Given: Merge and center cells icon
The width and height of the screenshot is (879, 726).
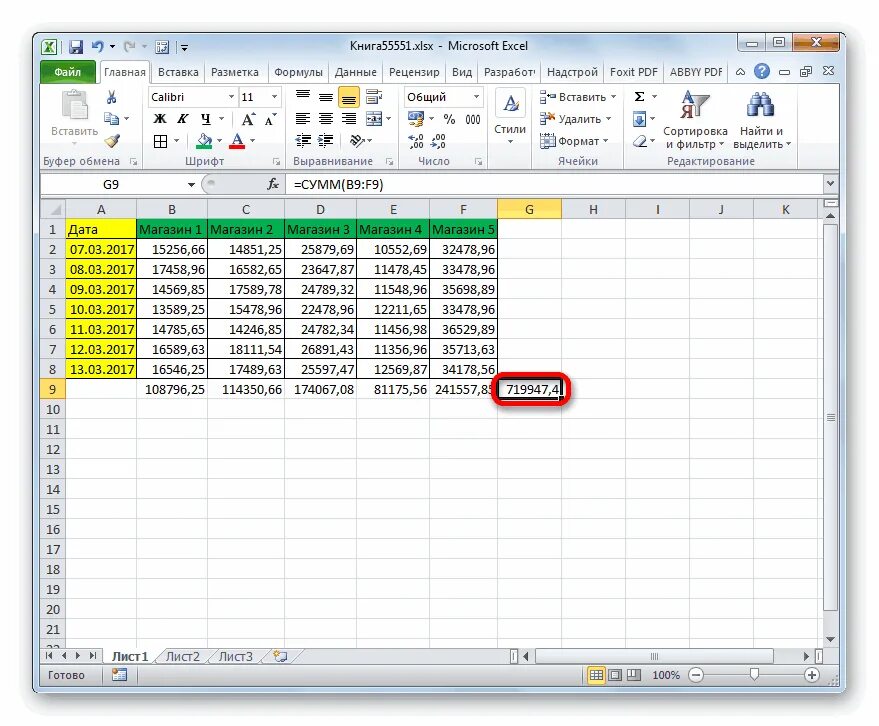Looking at the screenshot, I should tap(374, 119).
